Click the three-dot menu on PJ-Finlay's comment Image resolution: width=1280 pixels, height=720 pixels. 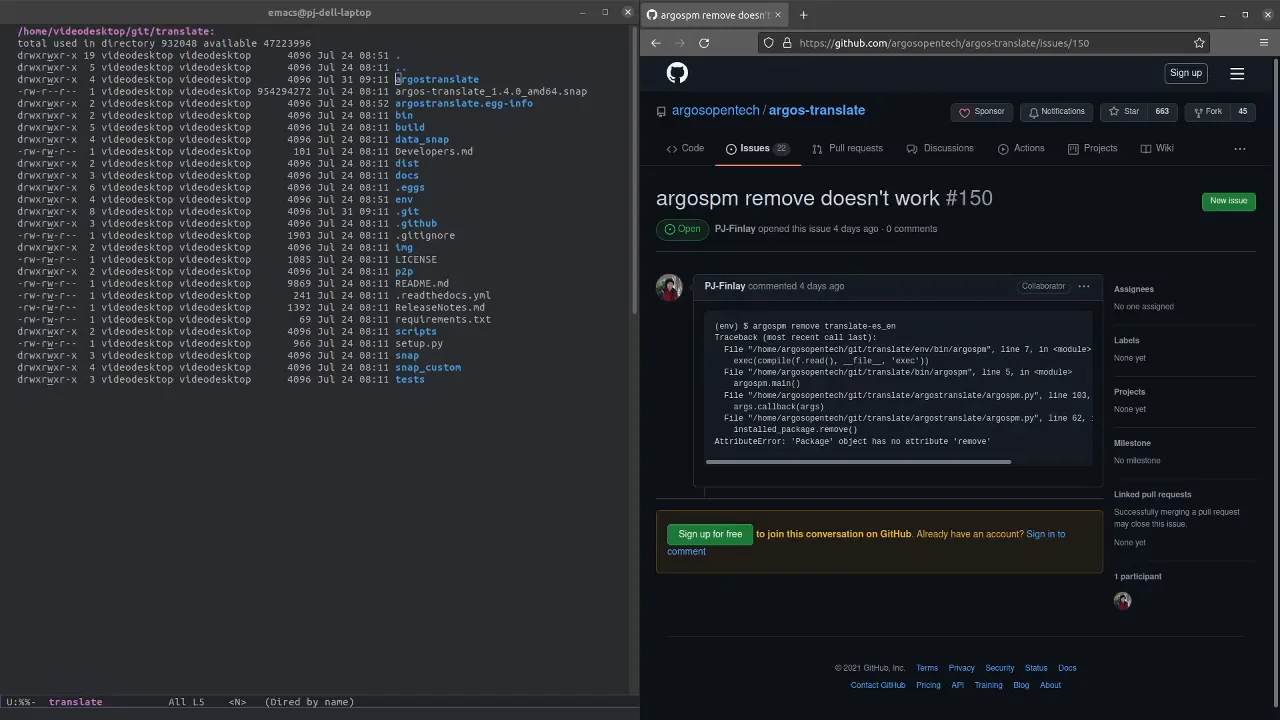1084,286
